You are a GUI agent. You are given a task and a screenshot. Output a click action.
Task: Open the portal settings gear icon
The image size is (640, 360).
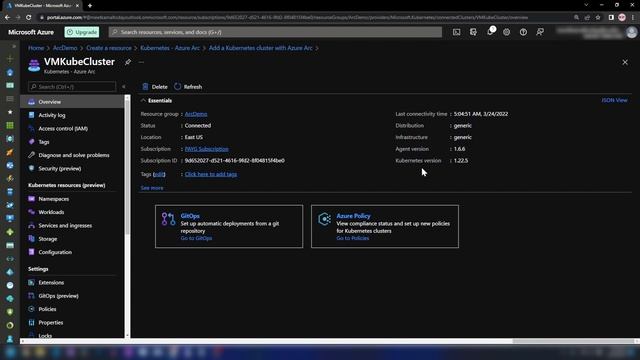pyautogui.click(x=507, y=32)
